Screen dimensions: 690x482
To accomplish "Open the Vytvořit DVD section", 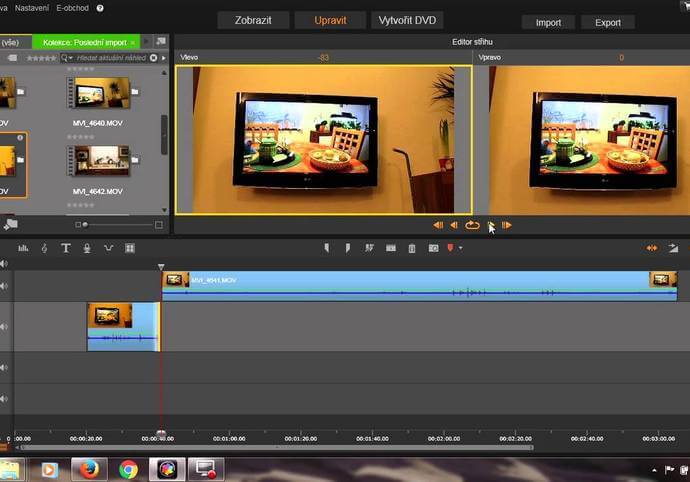I will (x=407, y=20).
